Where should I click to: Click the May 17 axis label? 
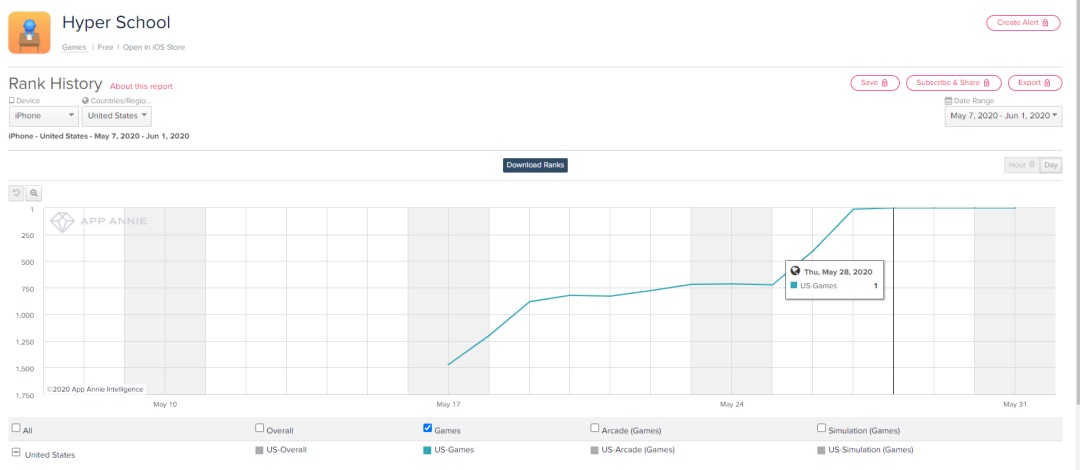(448, 405)
